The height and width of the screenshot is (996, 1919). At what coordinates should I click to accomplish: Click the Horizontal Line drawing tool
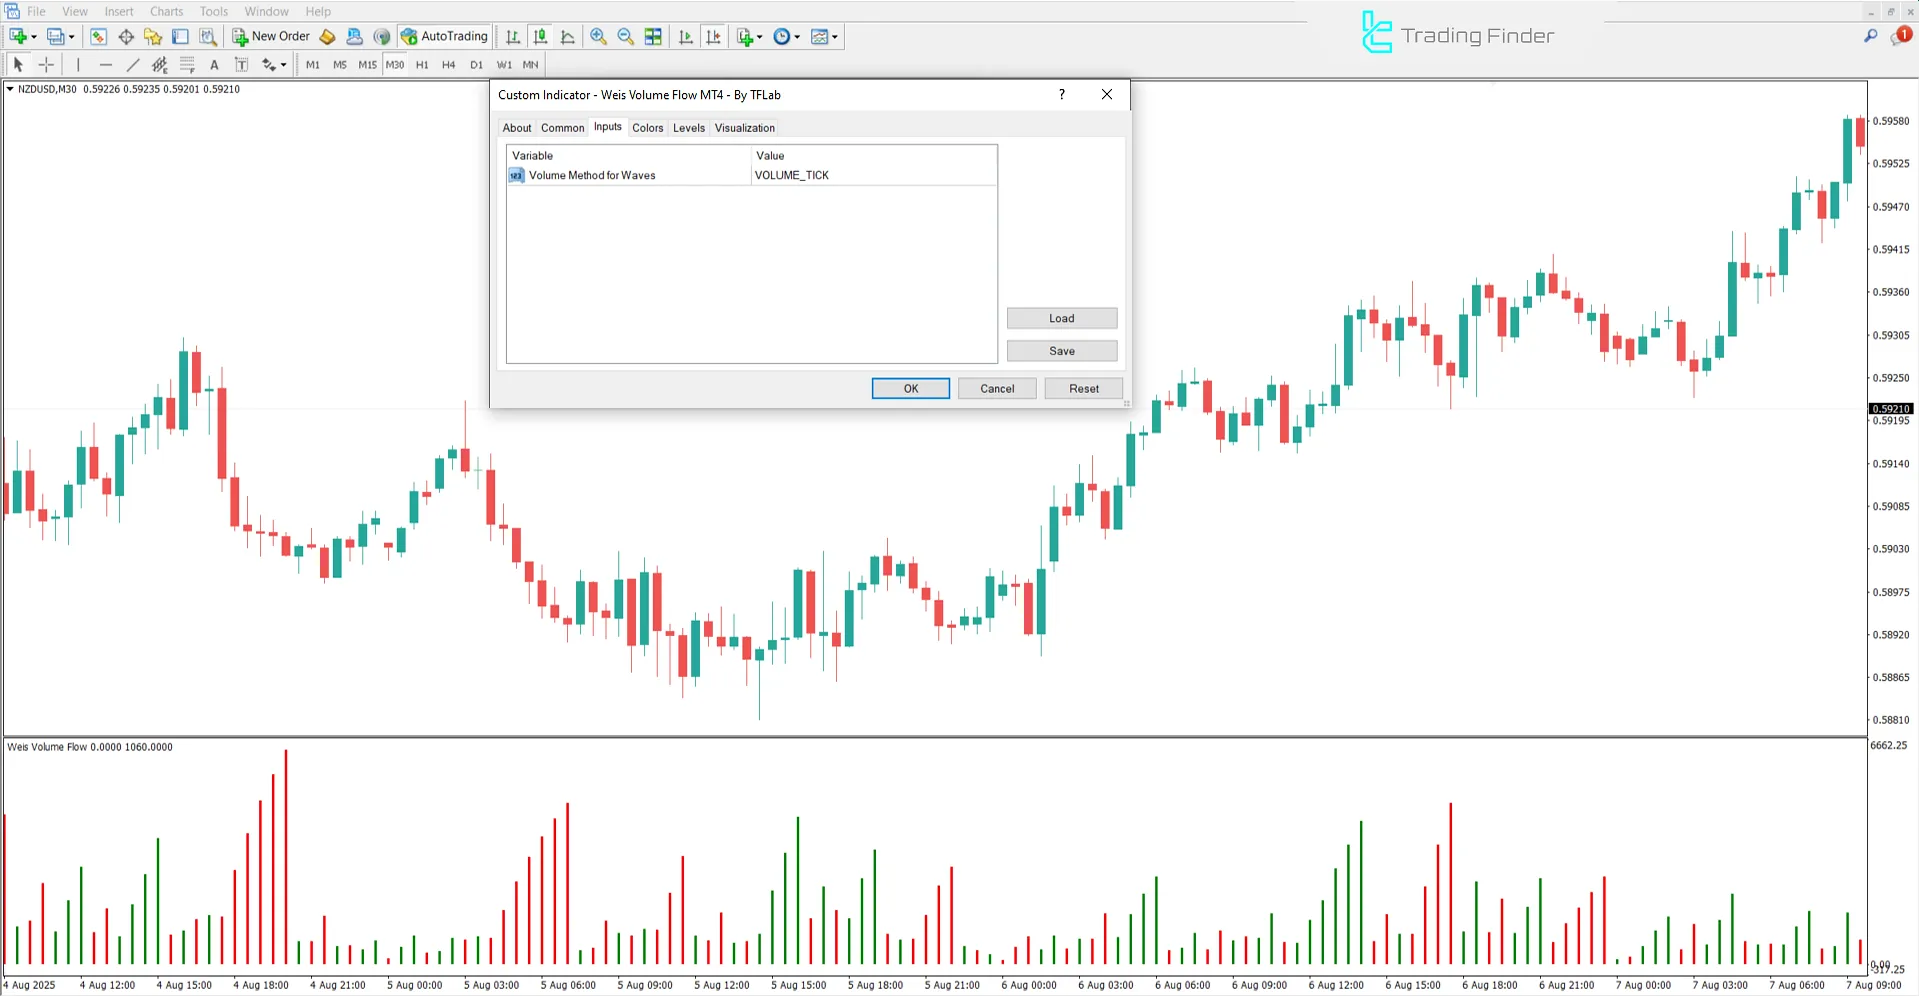point(106,64)
